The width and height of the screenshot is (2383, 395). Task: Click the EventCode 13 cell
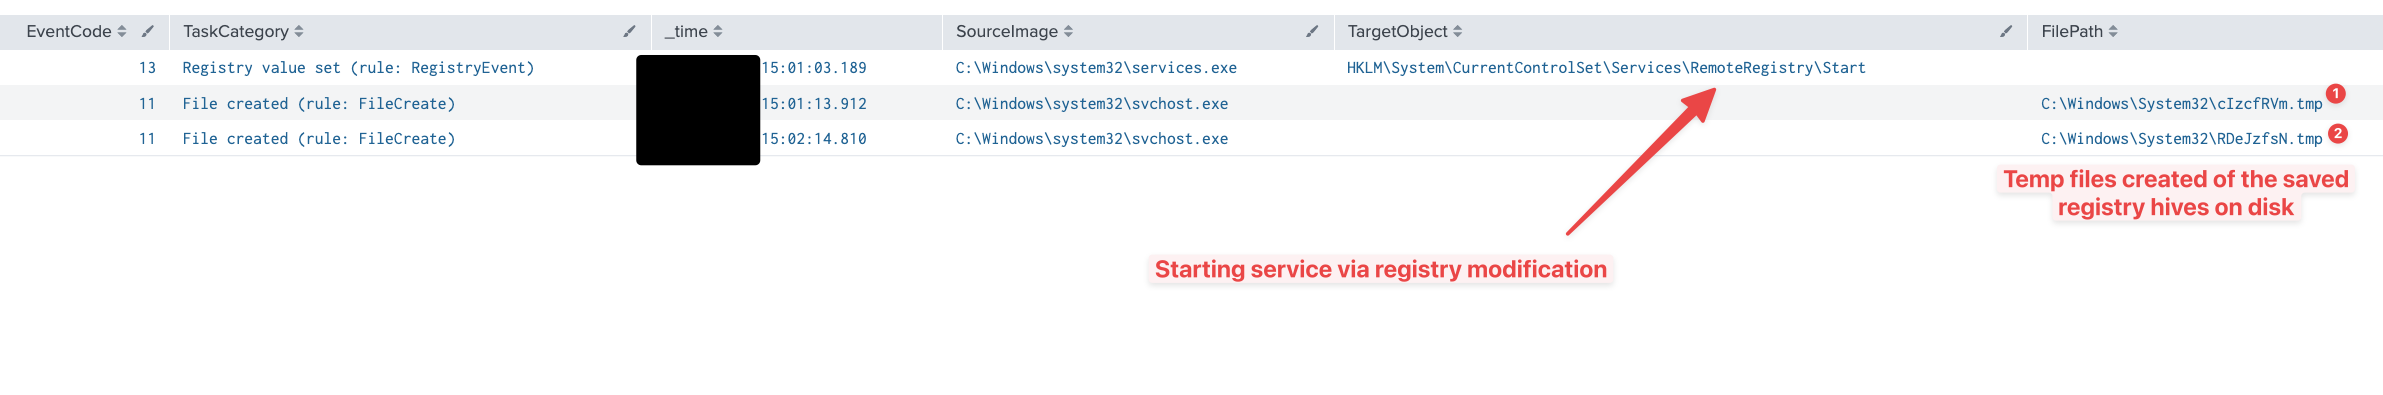(x=147, y=68)
